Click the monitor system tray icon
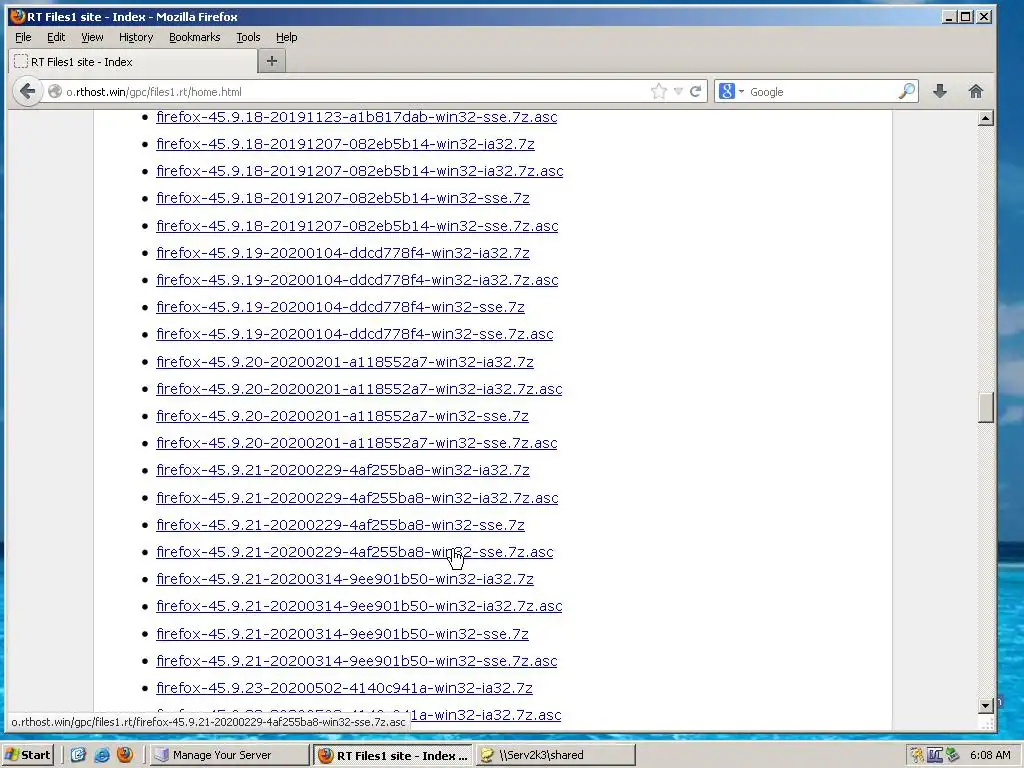The width and height of the screenshot is (1024, 768). click(935, 755)
